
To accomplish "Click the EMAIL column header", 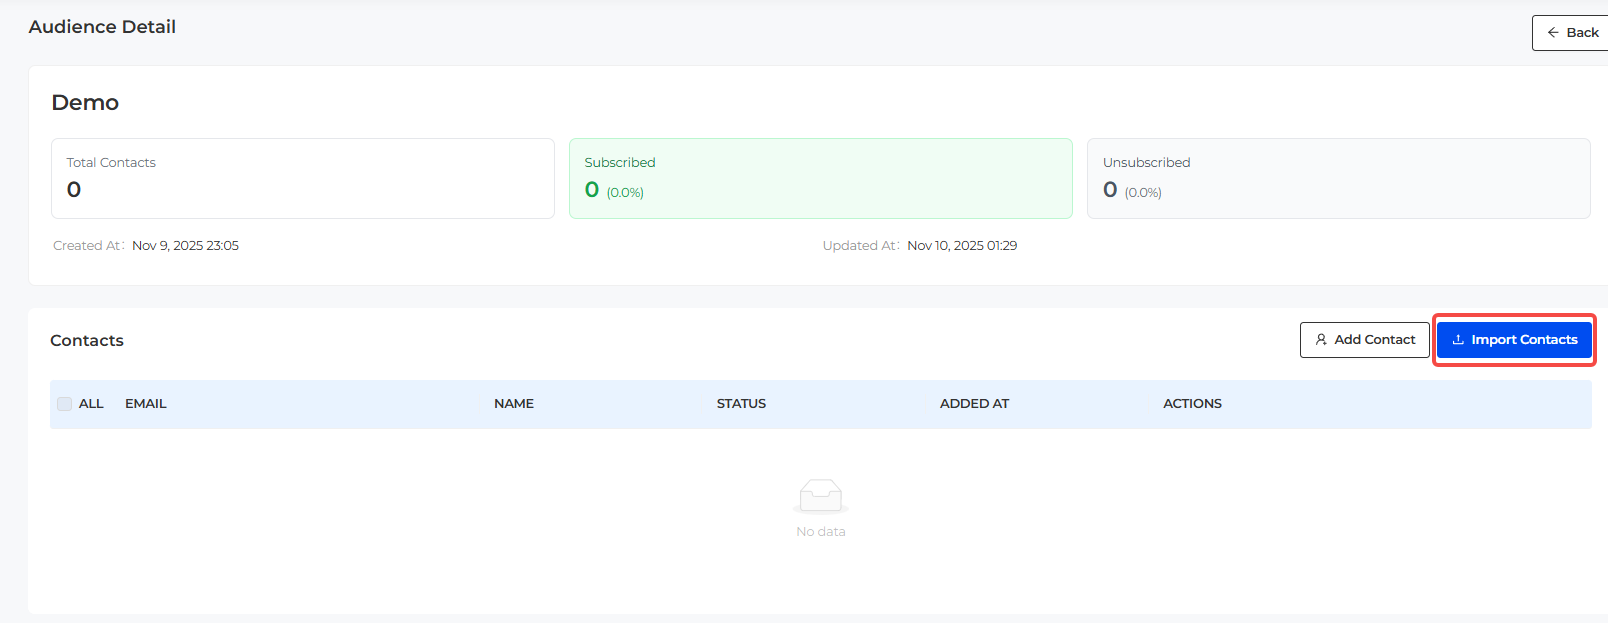I will 146,404.
